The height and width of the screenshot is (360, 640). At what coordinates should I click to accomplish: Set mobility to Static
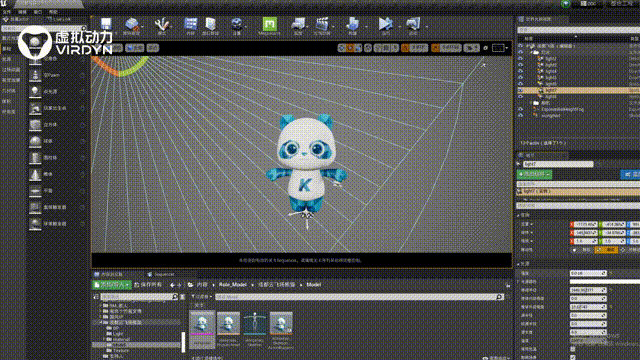point(582,250)
